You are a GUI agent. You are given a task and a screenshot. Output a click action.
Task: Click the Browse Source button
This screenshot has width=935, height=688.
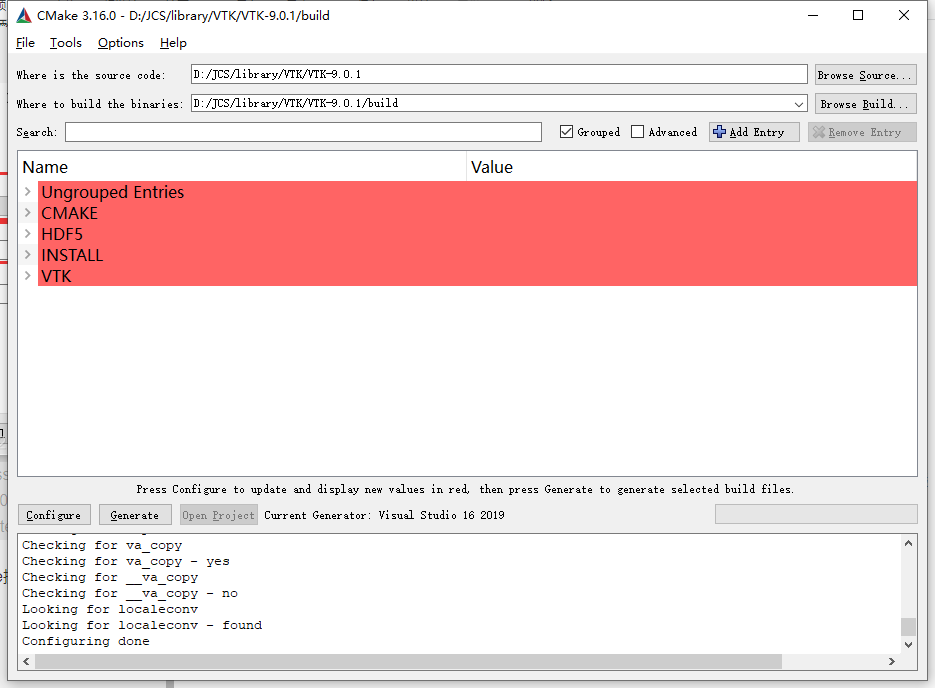click(864, 74)
